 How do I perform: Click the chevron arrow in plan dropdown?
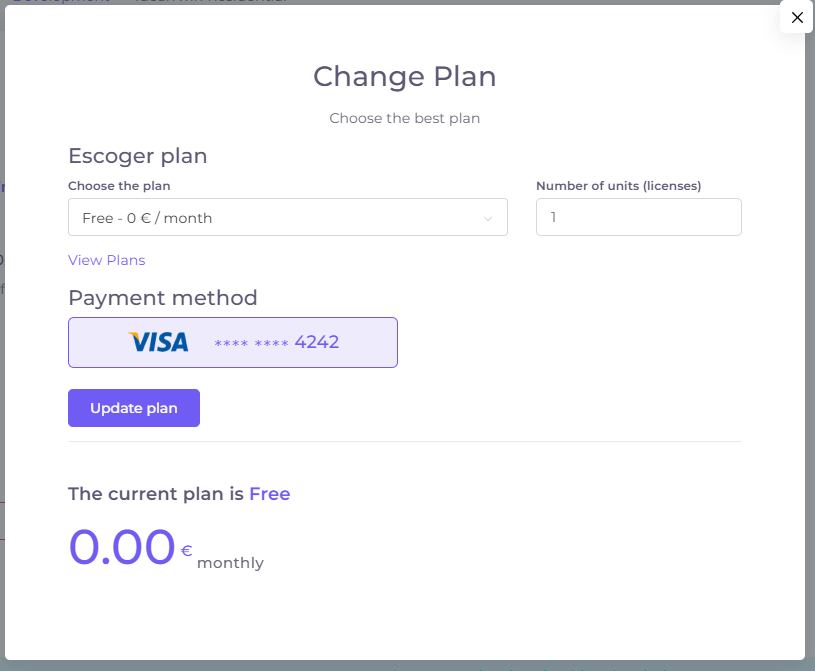click(x=488, y=218)
